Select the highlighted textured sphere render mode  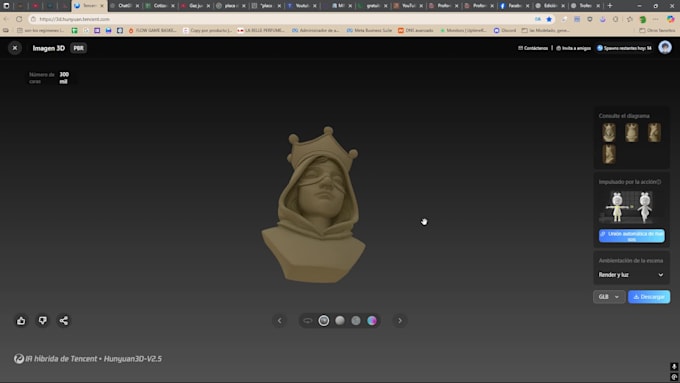[324, 321]
